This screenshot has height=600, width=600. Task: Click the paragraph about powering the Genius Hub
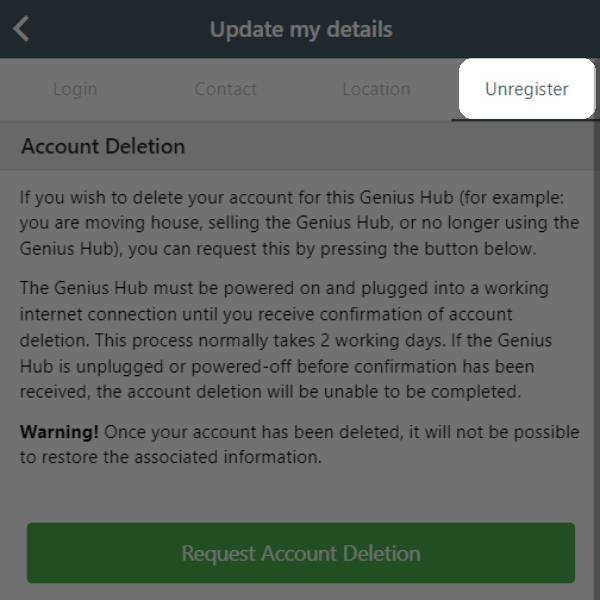point(286,340)
